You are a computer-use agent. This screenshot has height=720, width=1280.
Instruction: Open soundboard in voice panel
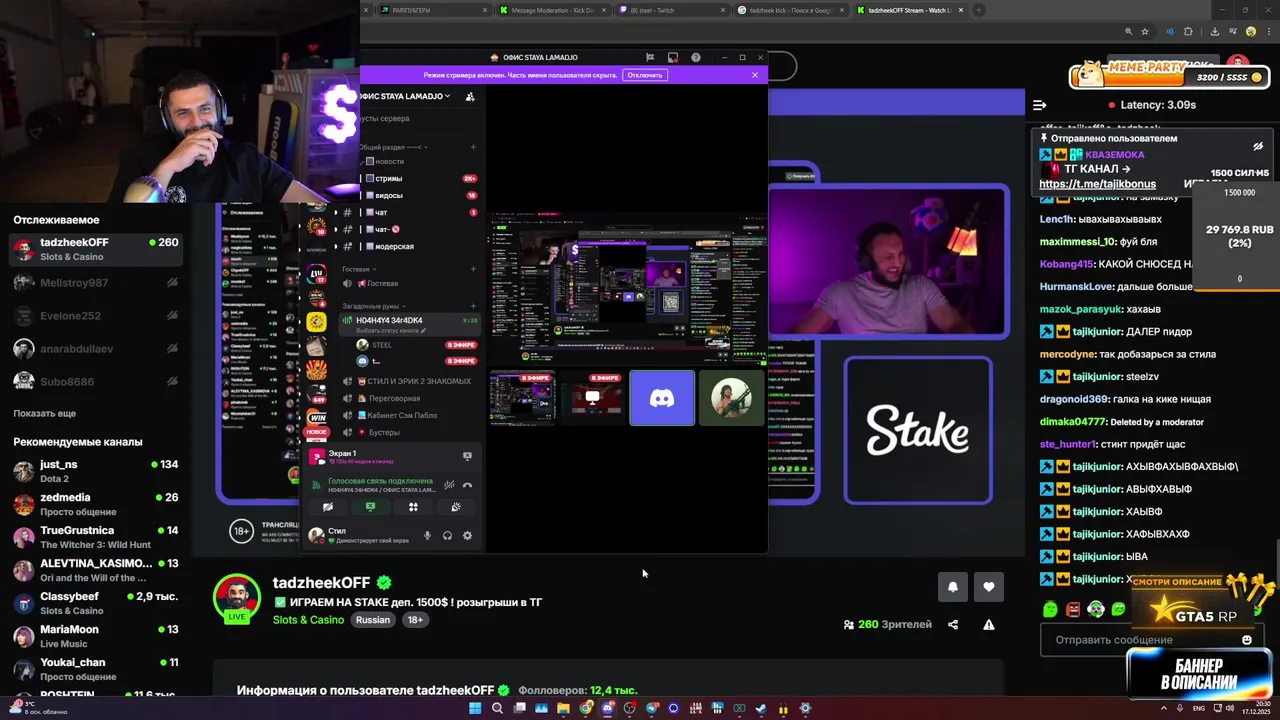point(456,507)
